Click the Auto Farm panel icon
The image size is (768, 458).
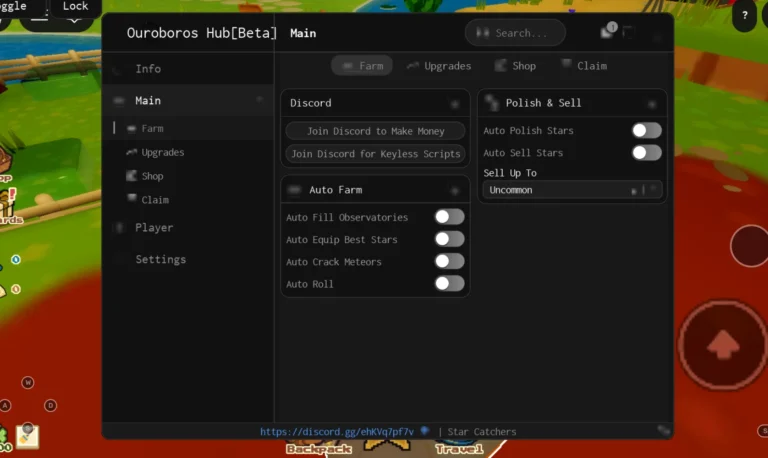click(294, 190)
